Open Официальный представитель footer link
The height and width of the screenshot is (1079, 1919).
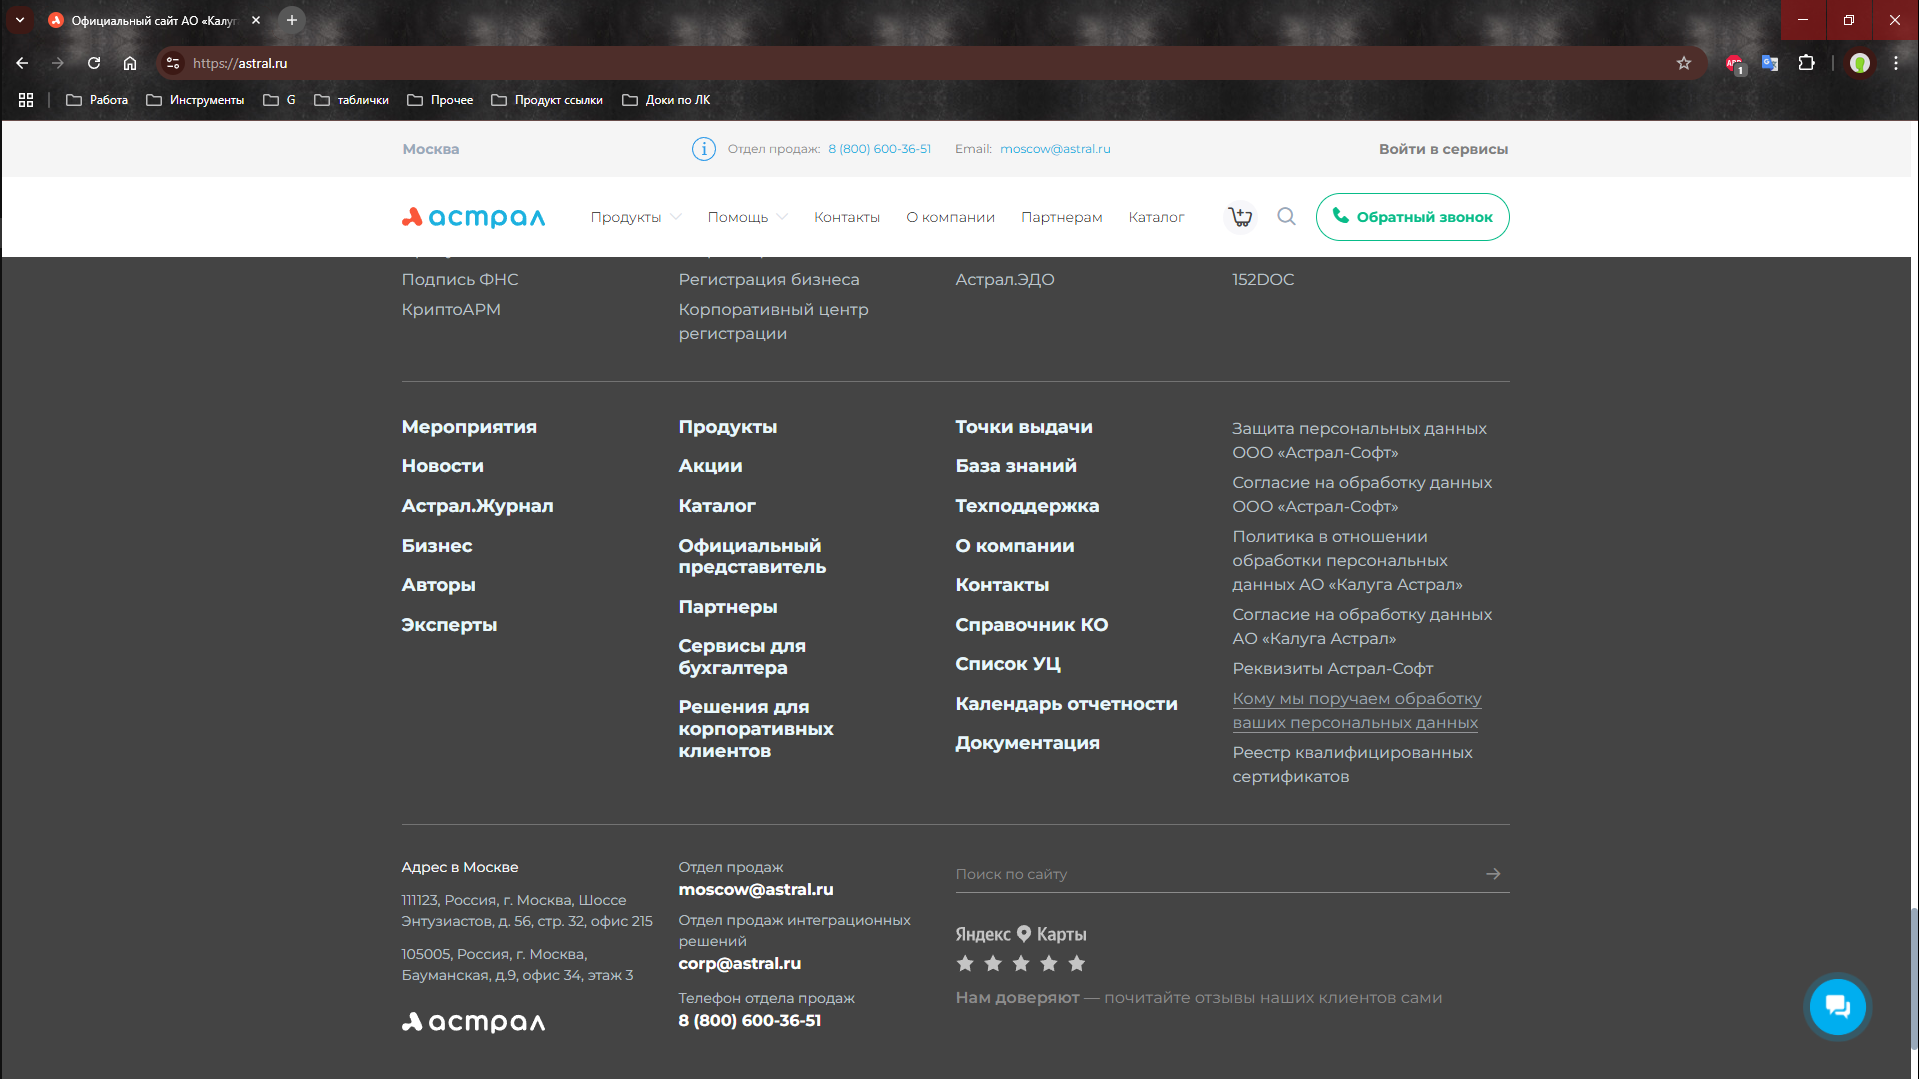pos(752,556)
